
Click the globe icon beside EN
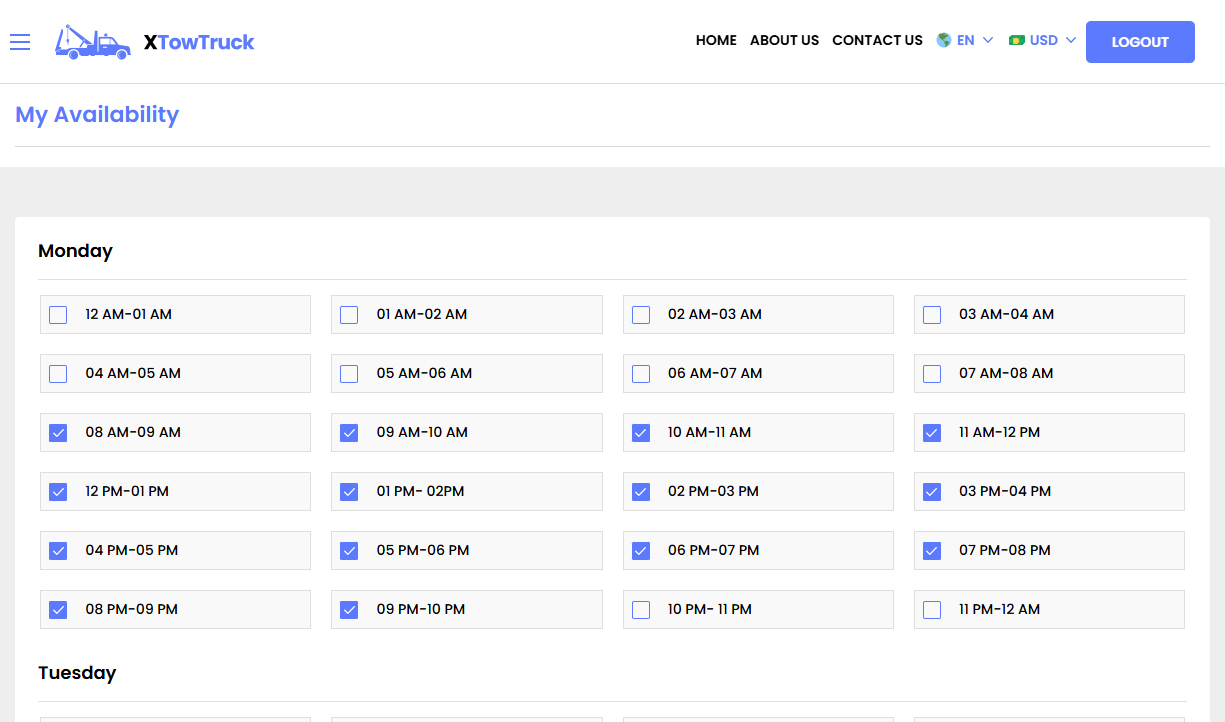coord(941,40)
